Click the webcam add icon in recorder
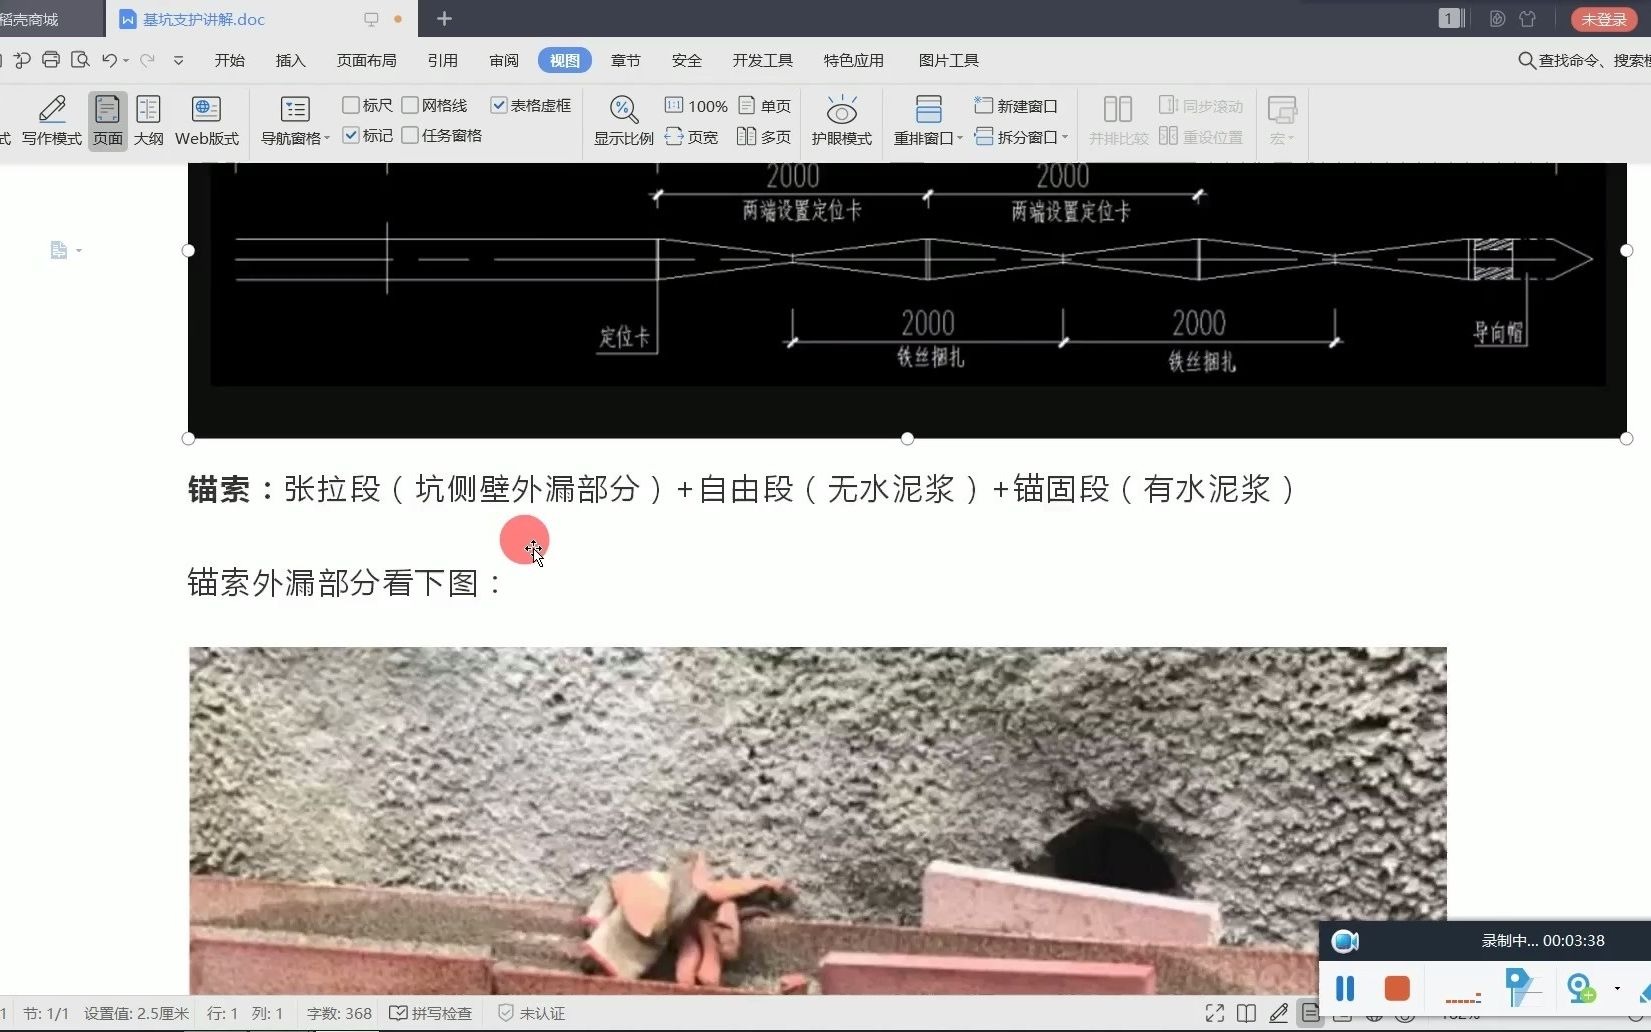Screen dimensions: 1651x1032 [1582, 989]
